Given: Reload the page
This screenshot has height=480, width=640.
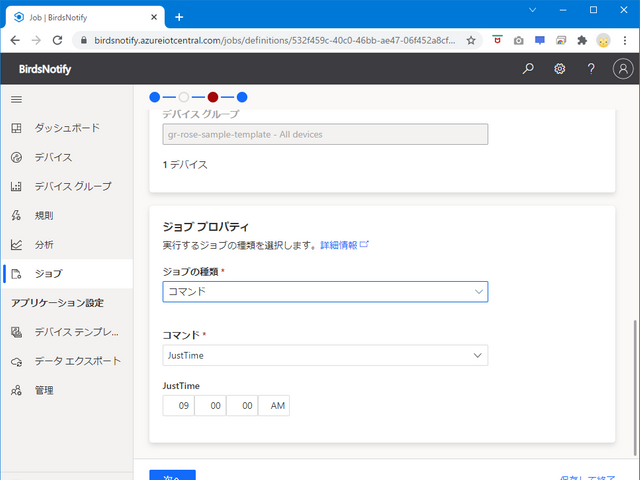Looking at the screenshot, I should click(58, 40).
